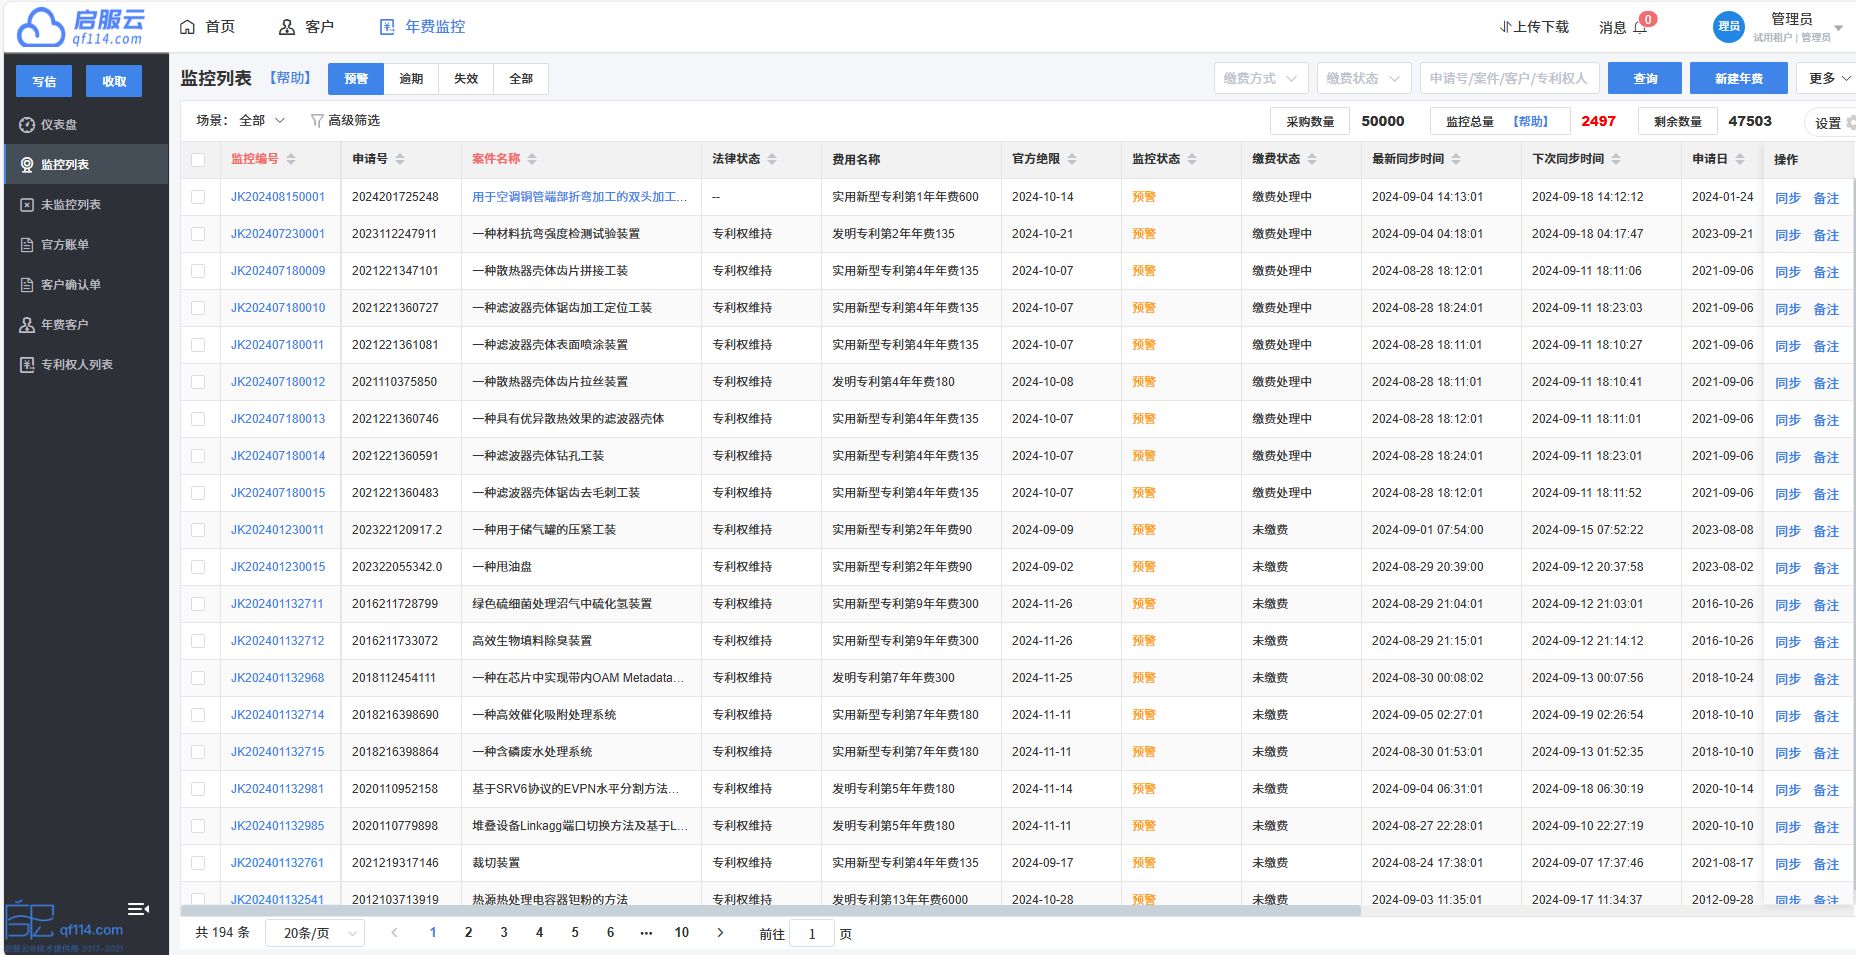Click 备注 for row JK202407230001
1856x955 pixels.
pyautogui.click(x=1826, y=235)
